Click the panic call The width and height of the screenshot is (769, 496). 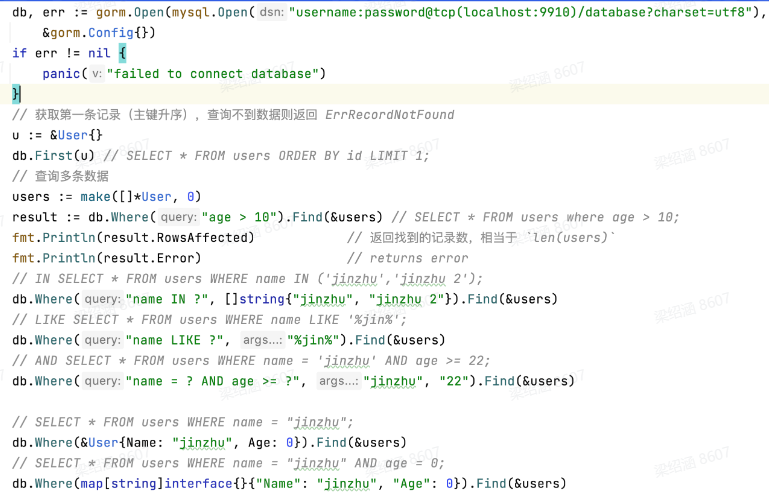184,74
